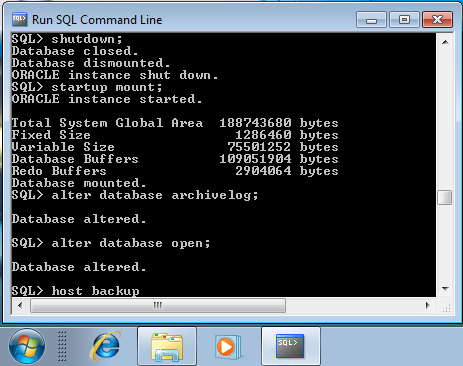Click the vertical scrollbar down arrow
Image resolution: width=463 pixels, height=366 pixels.
tap(445, 289)
